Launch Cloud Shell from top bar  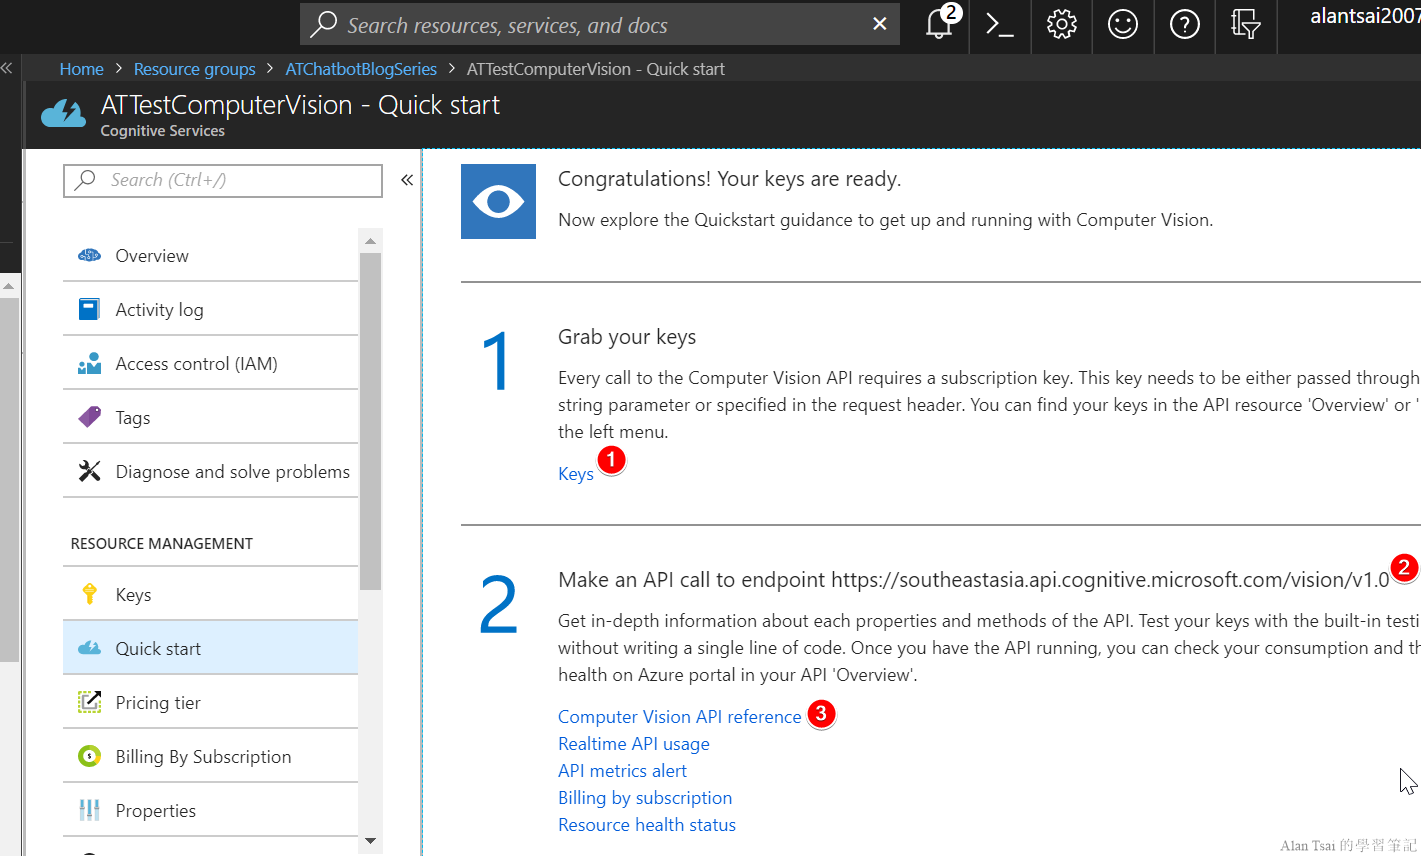click(1000, 23)
